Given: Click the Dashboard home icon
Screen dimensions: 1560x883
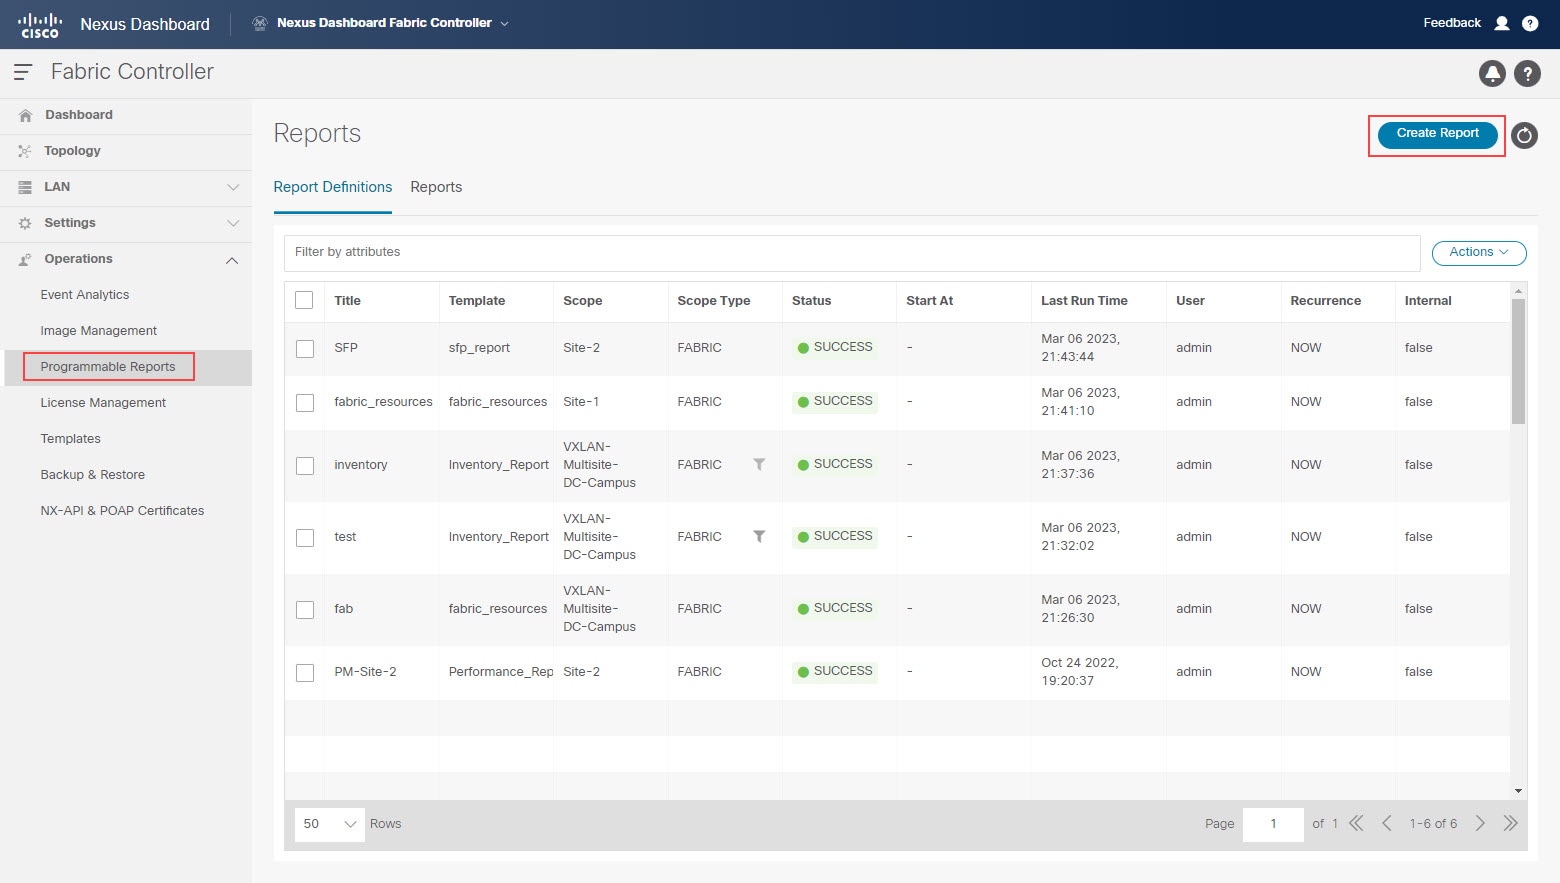Looking at the screenshot, I should (25, 116).
